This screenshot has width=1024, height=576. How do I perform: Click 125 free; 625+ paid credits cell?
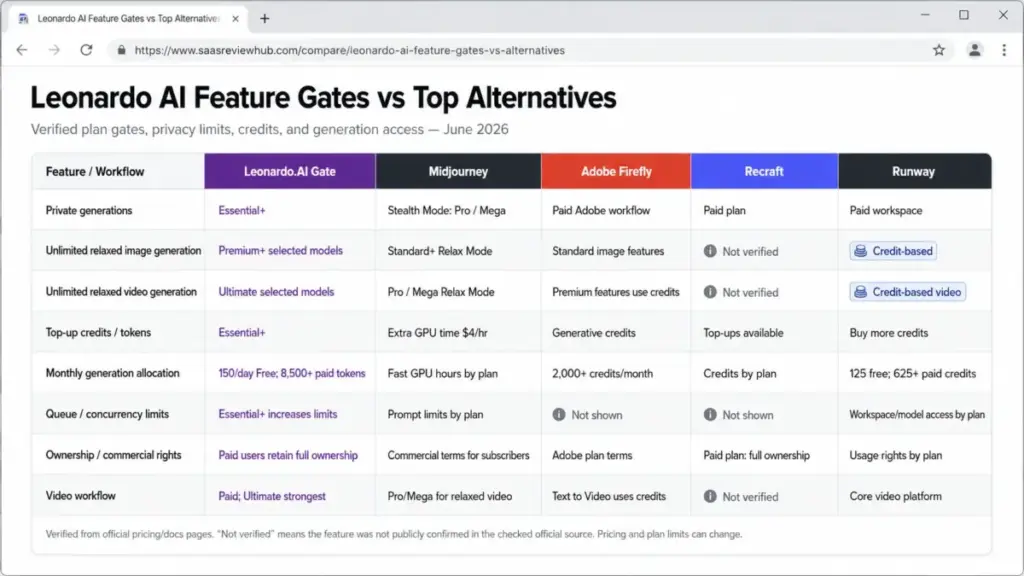point(913,374)
